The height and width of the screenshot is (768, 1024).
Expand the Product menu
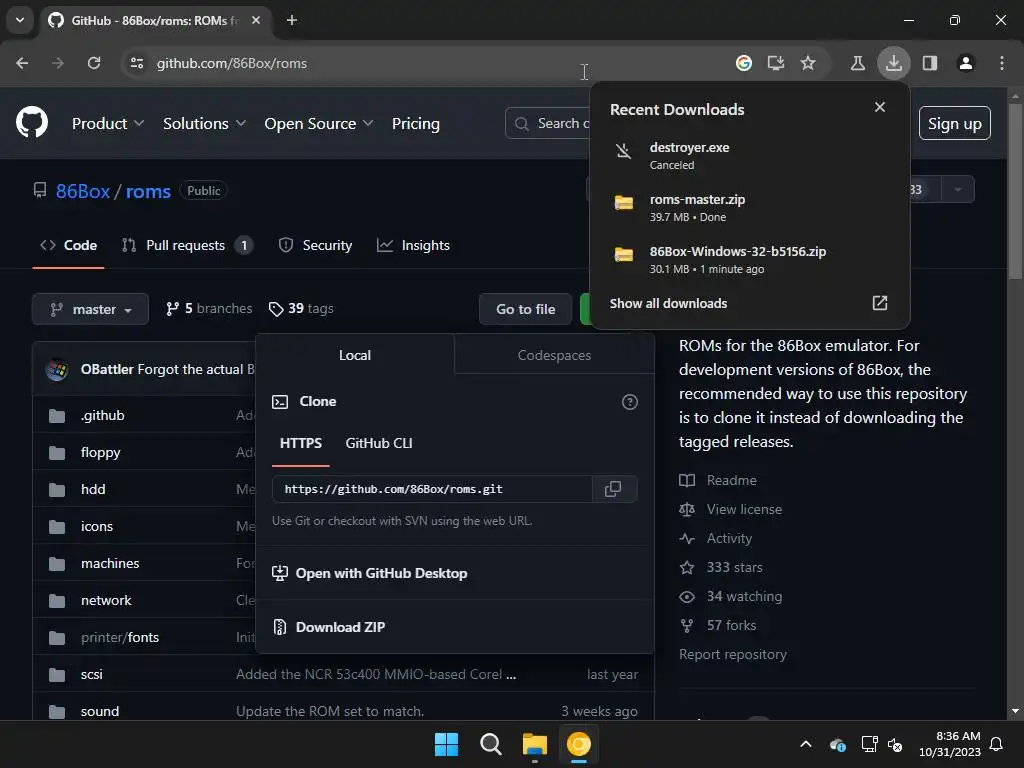pyautogui.click(x=108, y=123)
